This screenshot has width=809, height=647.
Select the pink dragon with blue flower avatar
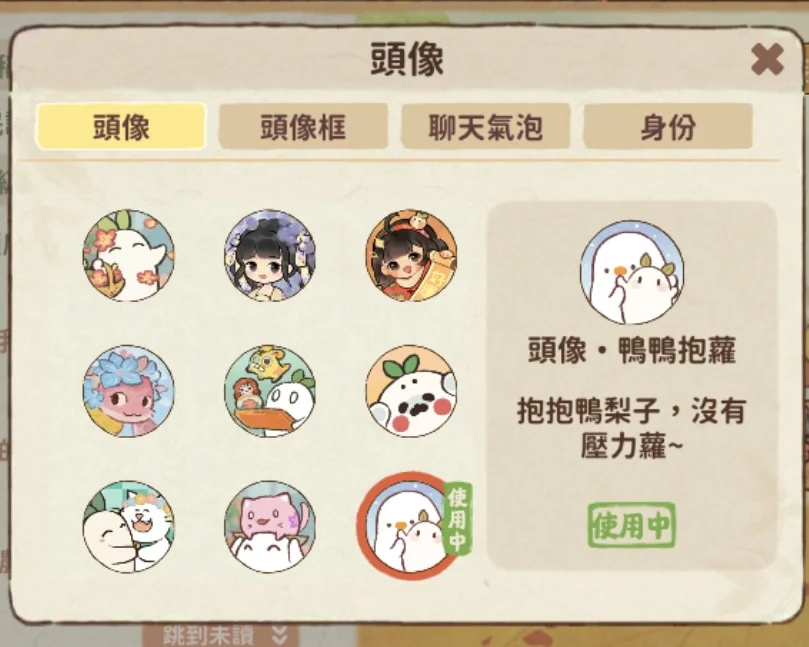pos(128,391)
